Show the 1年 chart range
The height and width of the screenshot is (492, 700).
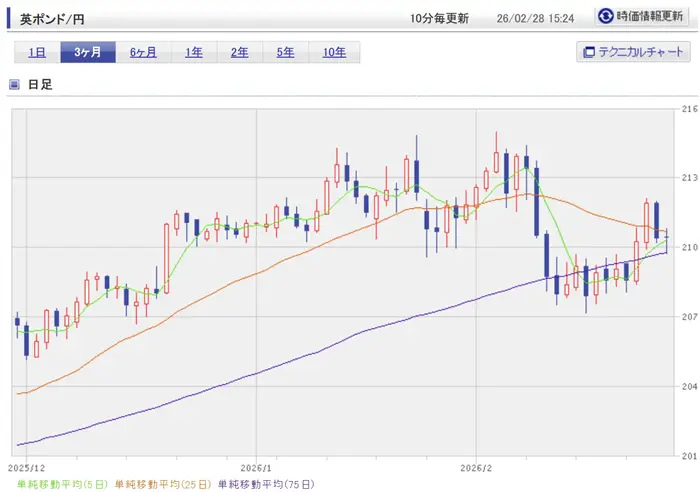click(x=193, y=52)
